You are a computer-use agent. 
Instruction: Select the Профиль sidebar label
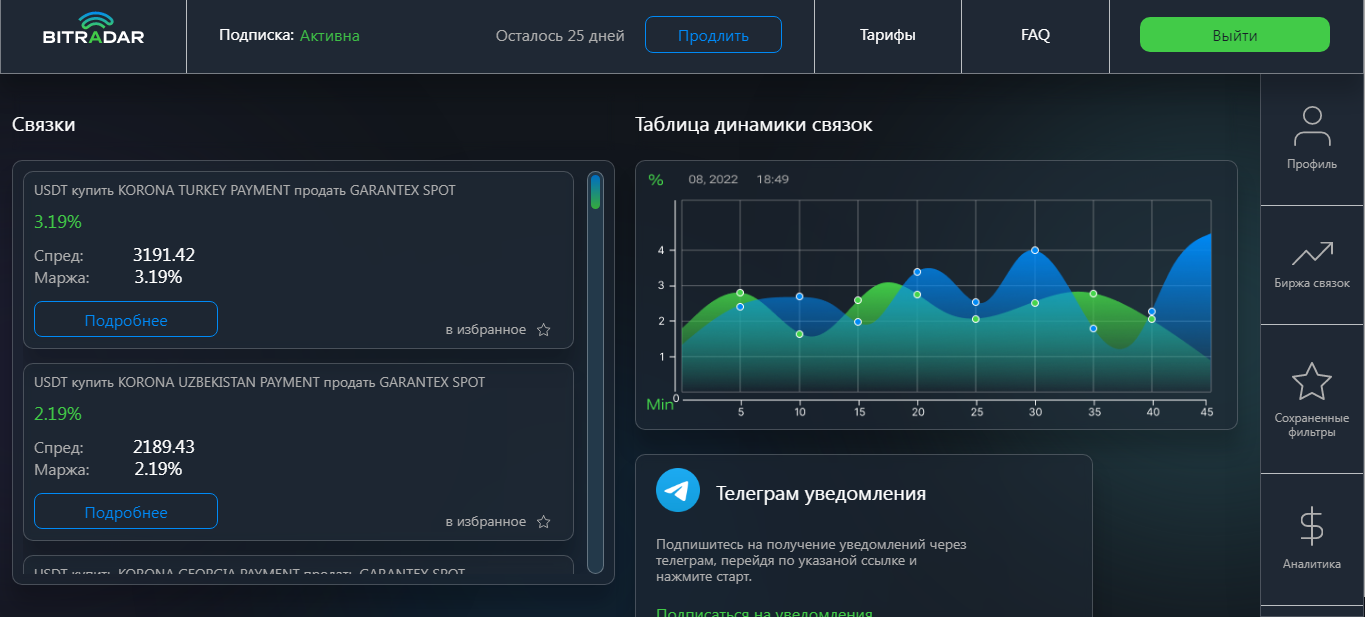click(x=1312, y=164)
